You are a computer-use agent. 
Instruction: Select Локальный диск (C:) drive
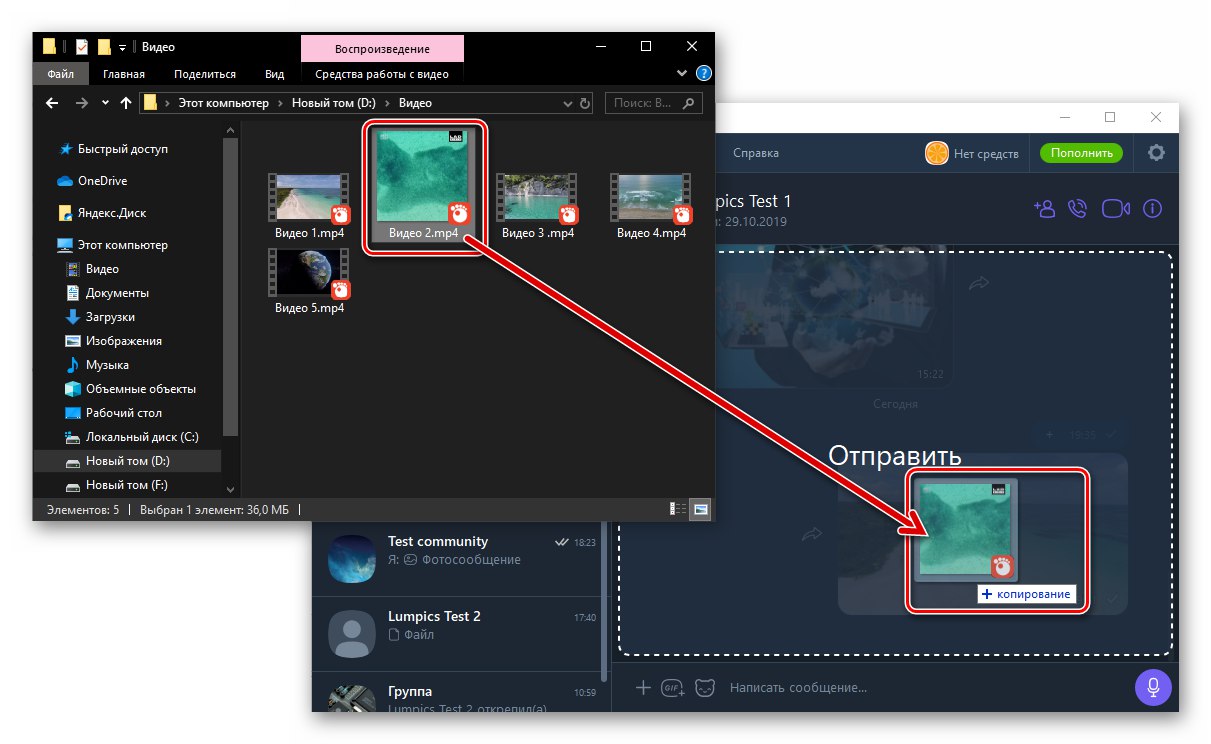[142, 437]
